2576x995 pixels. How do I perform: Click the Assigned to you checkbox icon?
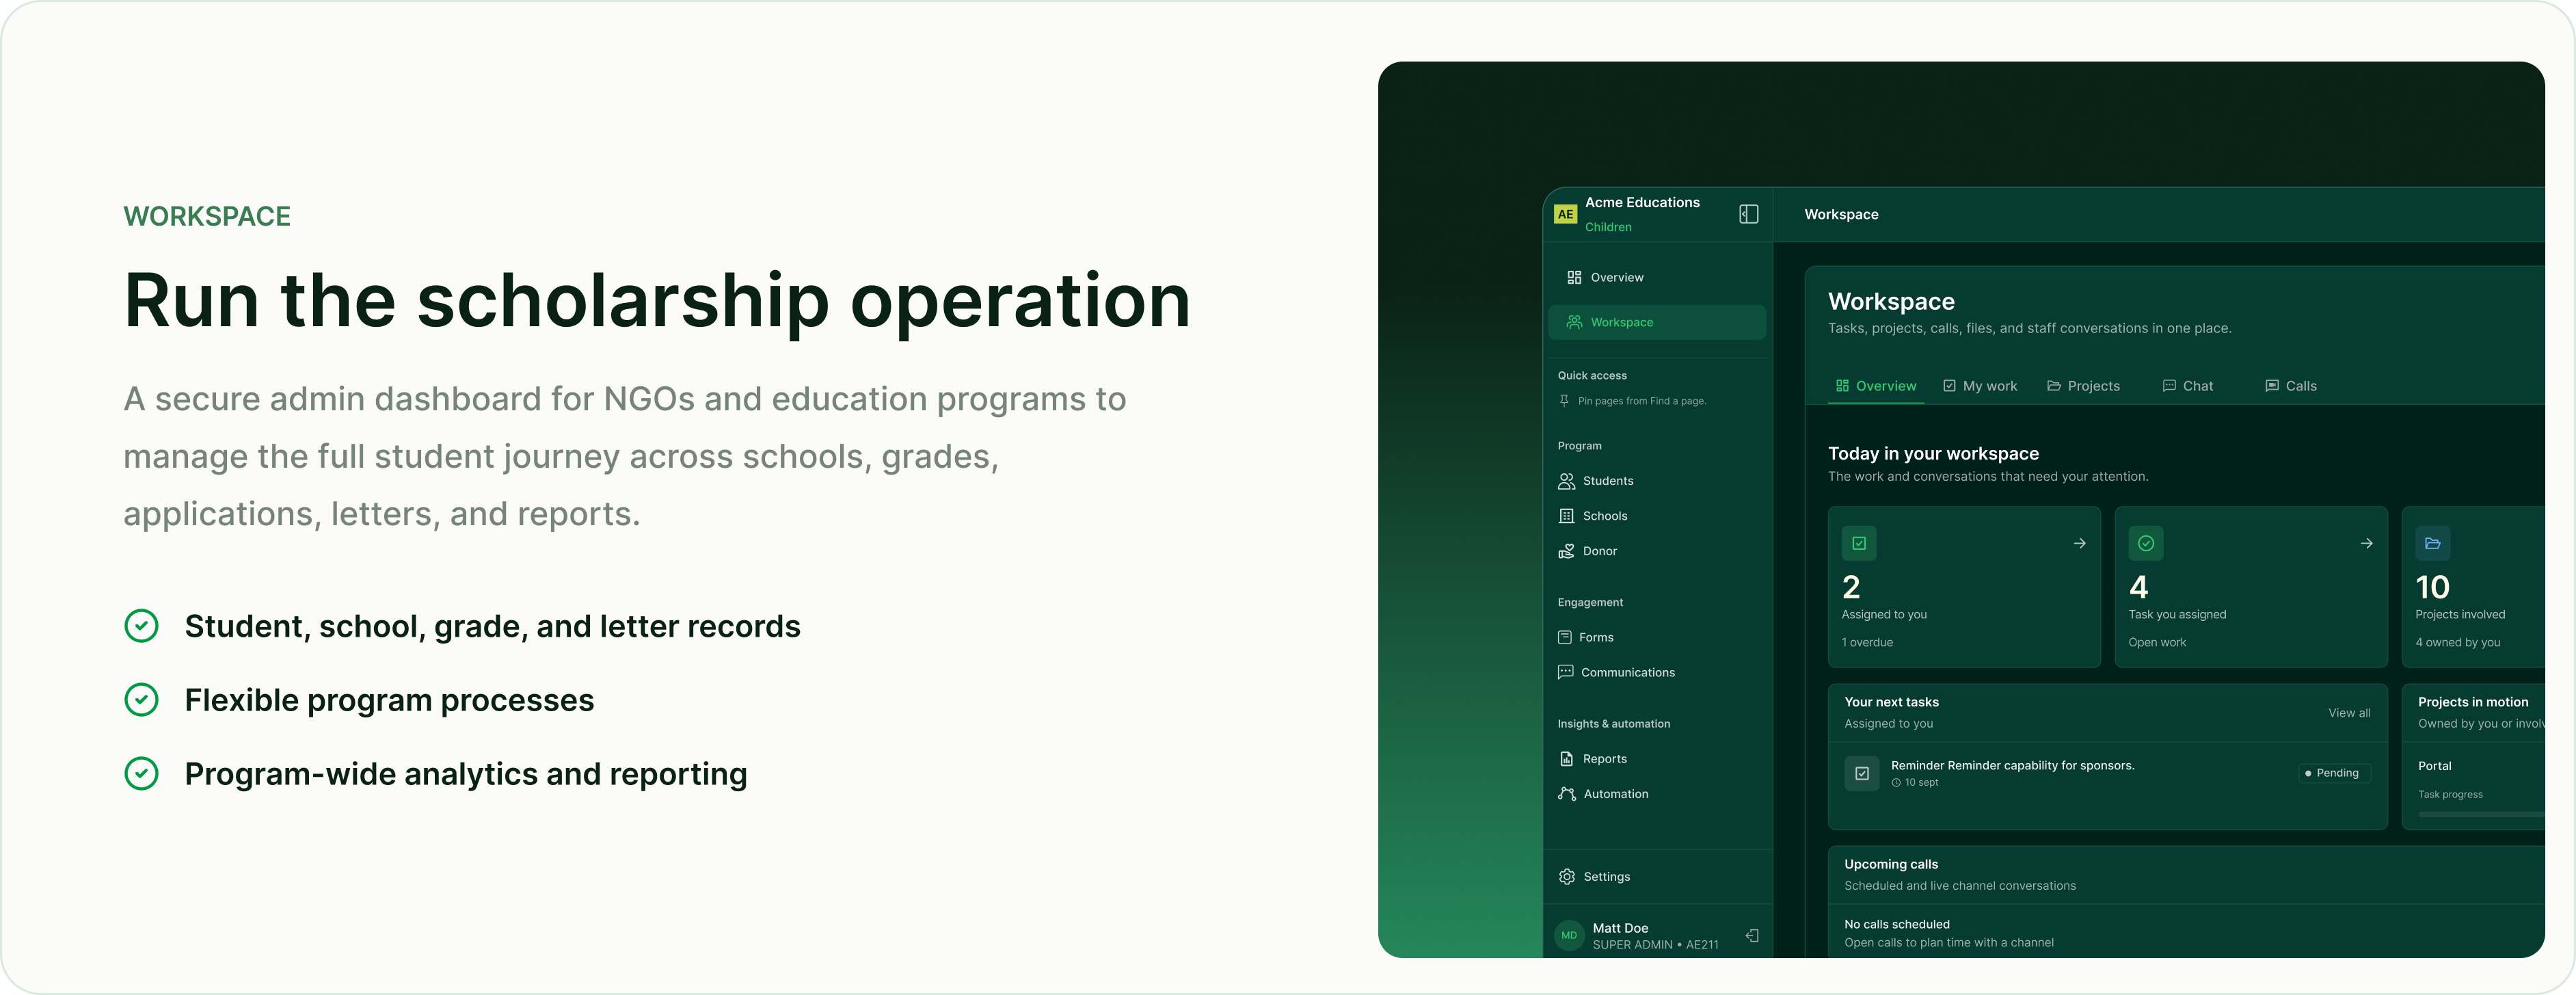coord(1858,544)
